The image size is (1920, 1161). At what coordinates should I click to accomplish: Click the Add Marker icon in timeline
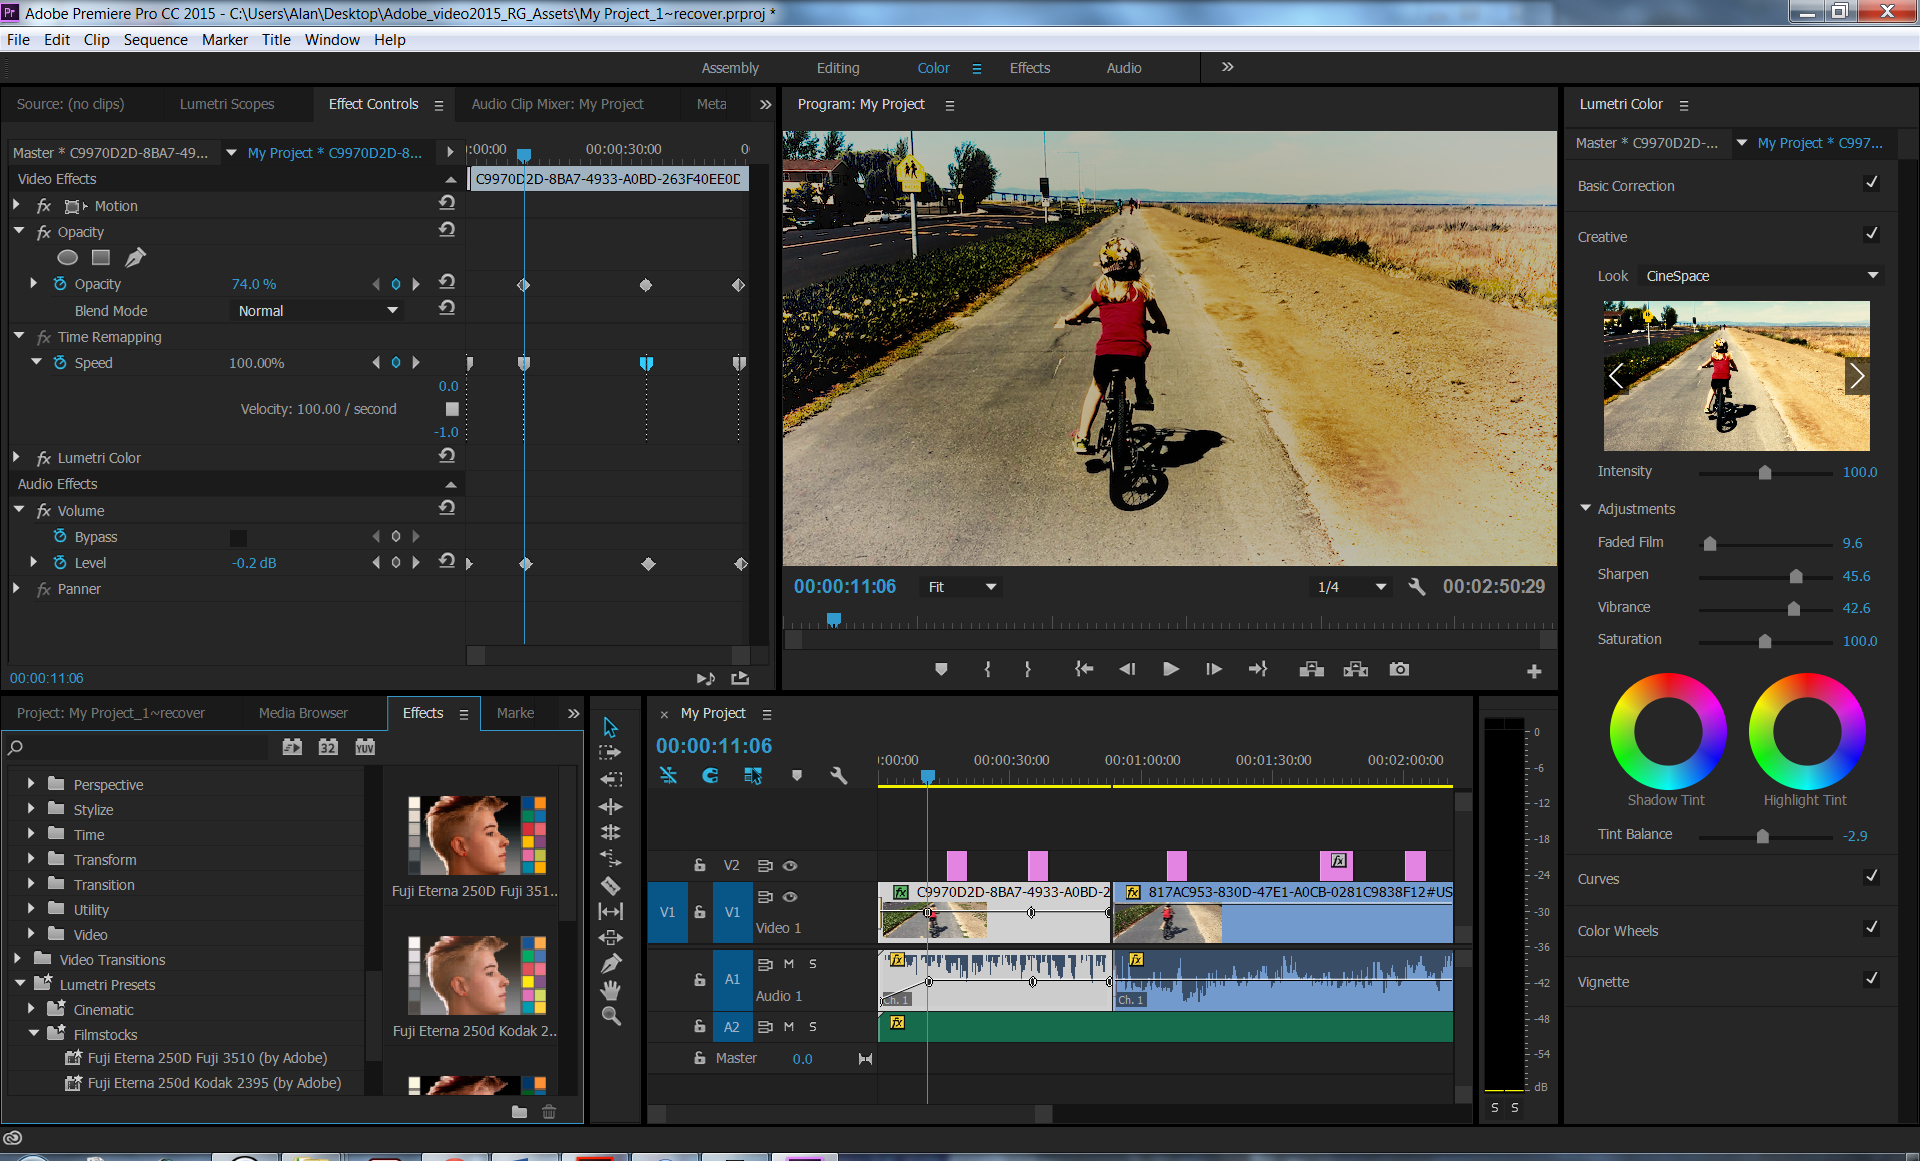pos(795,777)
